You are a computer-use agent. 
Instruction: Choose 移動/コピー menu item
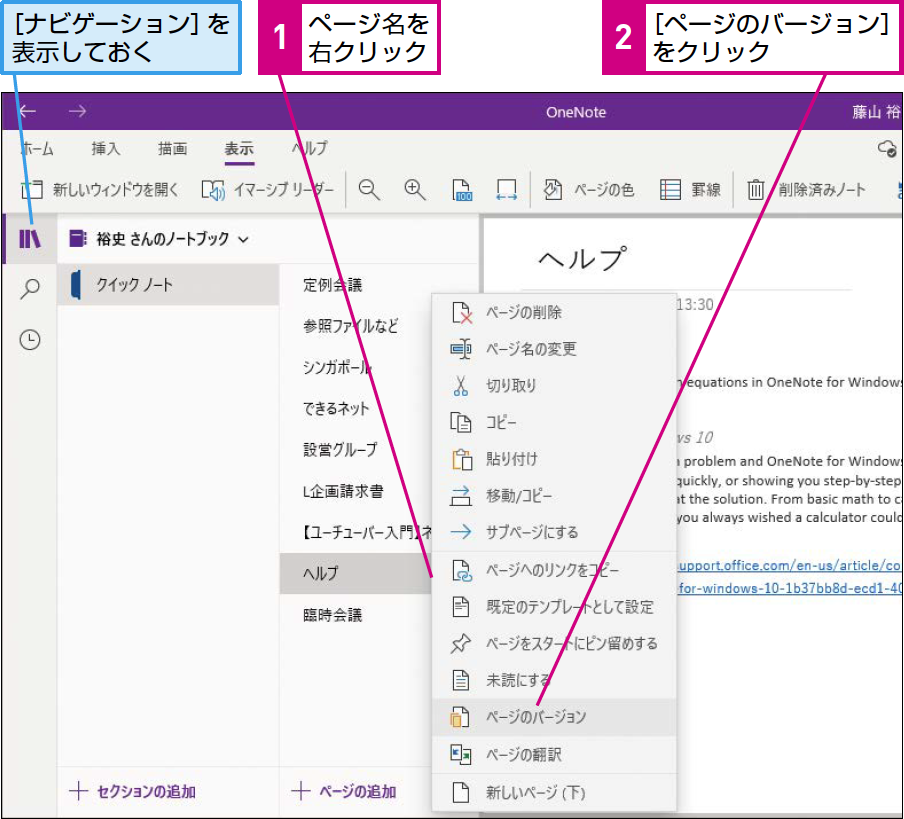(554, 496)
